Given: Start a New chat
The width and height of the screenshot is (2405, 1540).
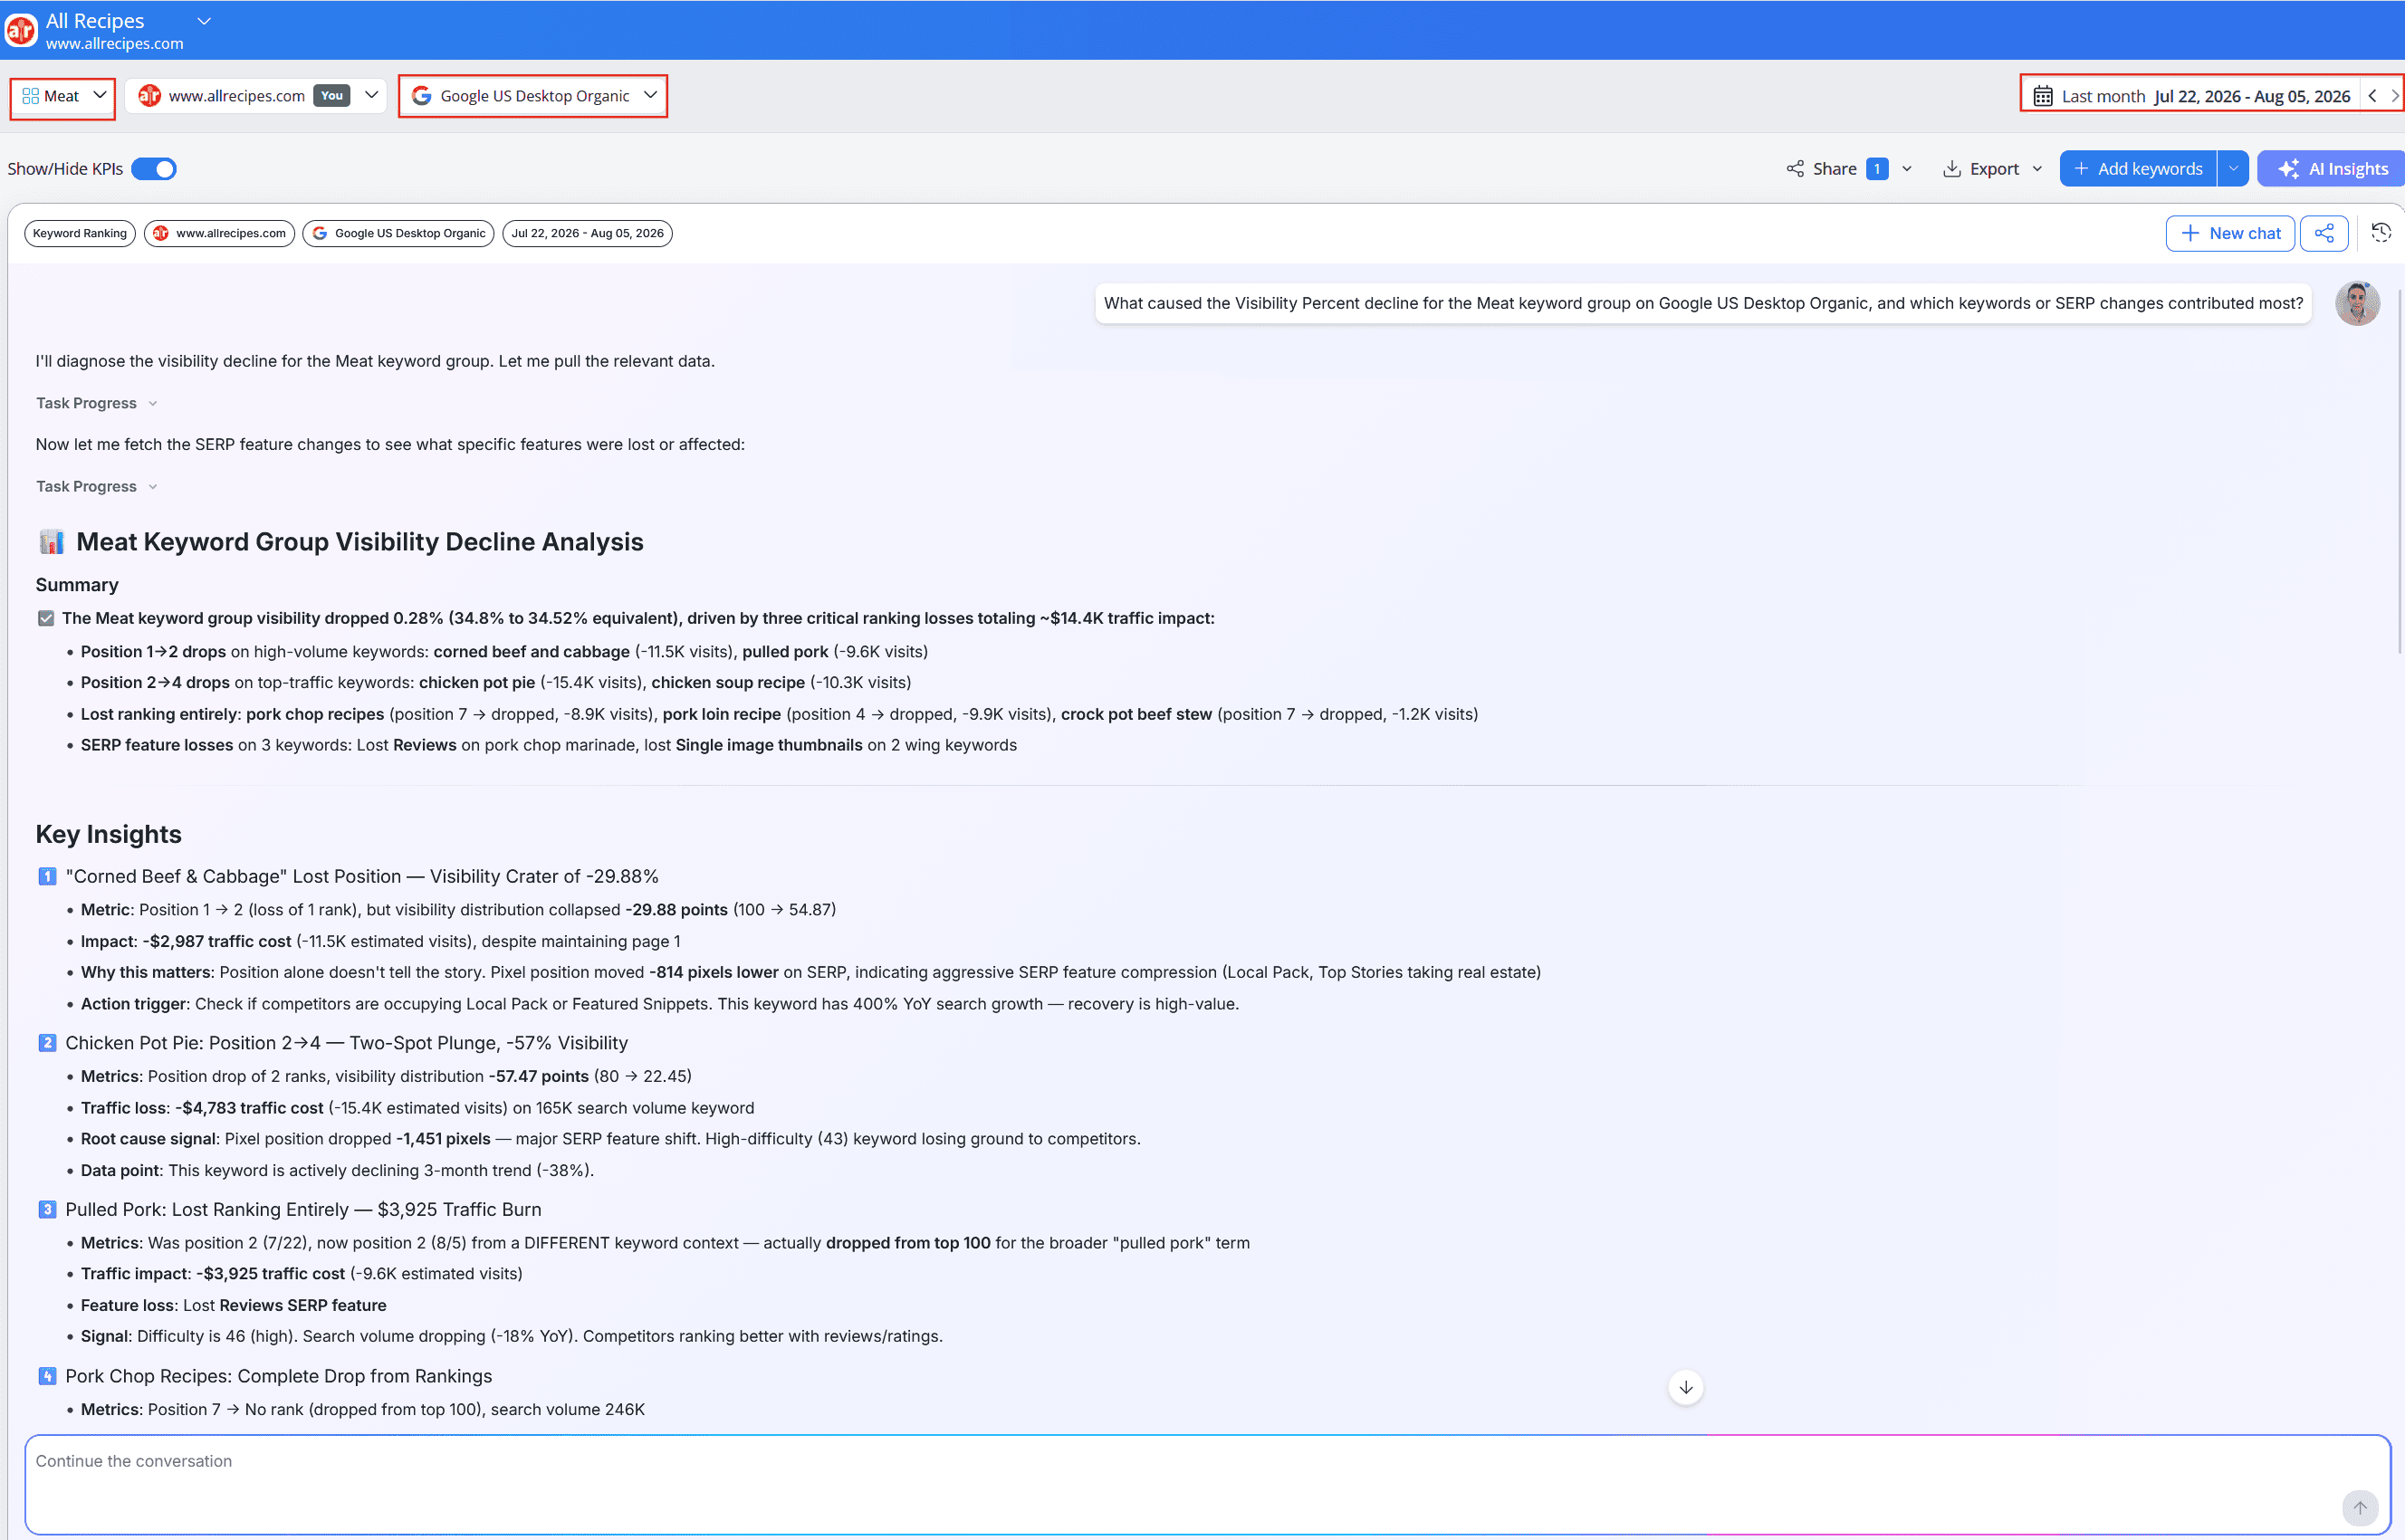Looking at the screenshot, I should [x=2230, y=233].
